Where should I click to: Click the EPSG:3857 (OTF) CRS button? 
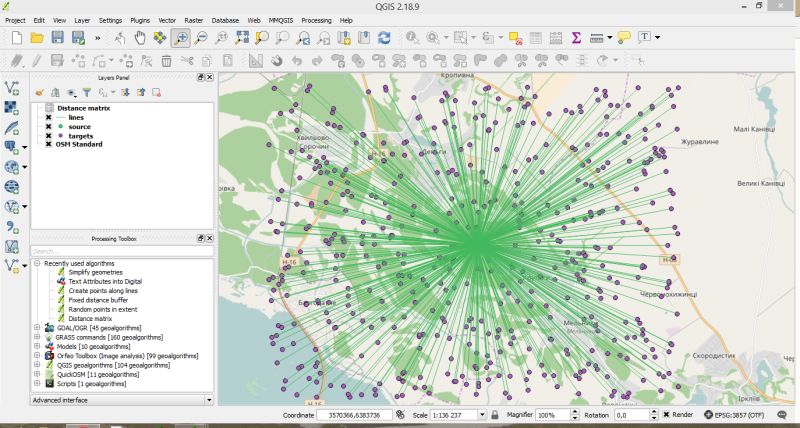tap(734, 415)
